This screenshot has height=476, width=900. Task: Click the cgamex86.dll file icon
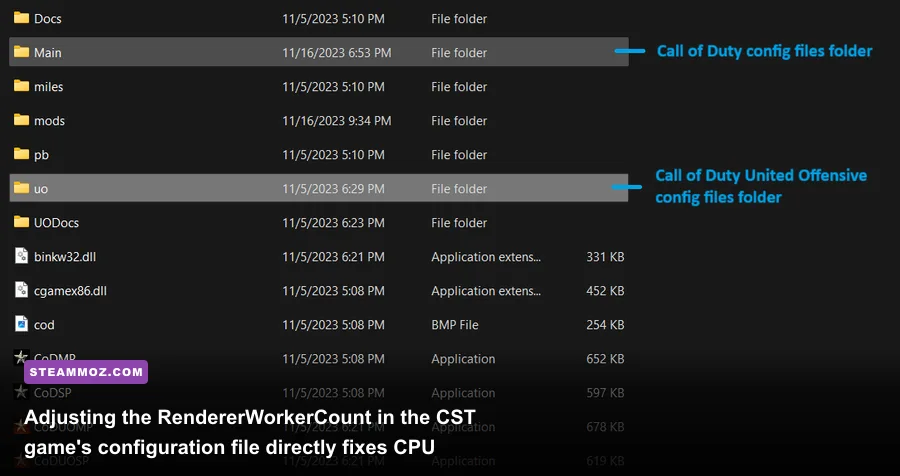tap(21, 290)
